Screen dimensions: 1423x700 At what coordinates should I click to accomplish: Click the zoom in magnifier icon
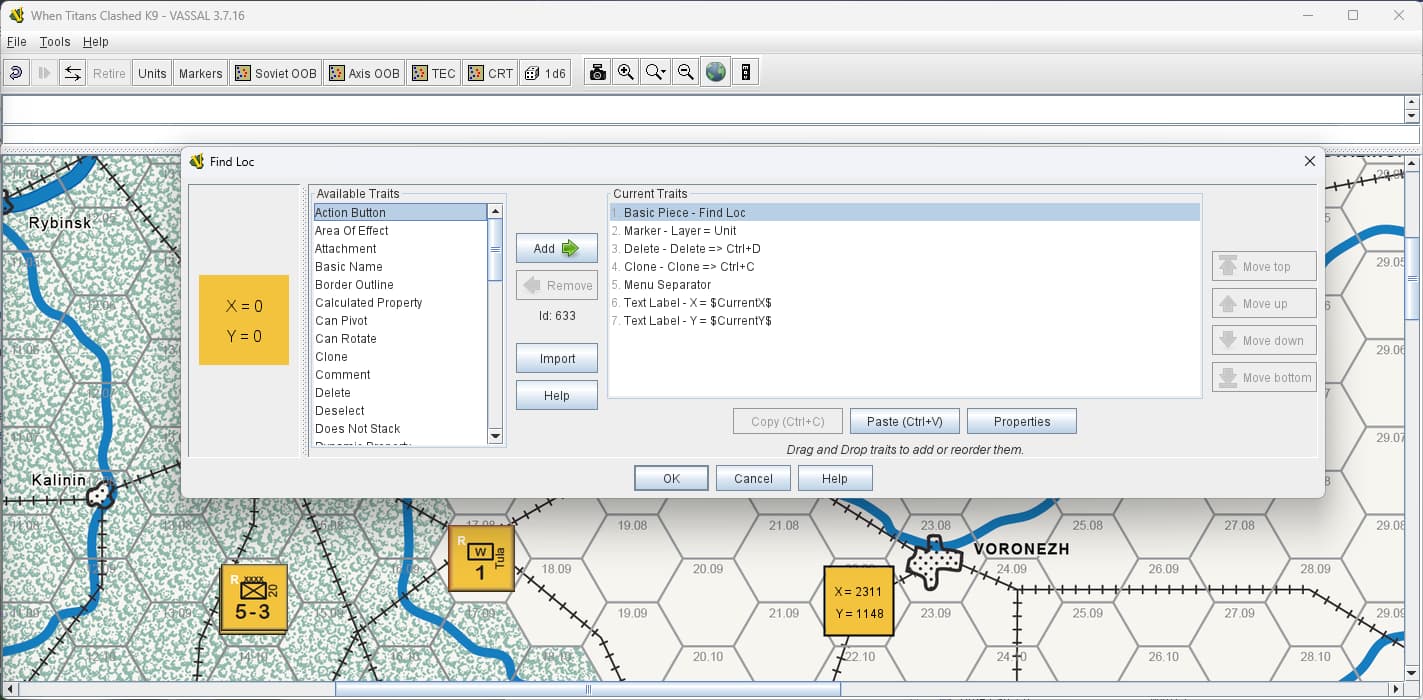click(x=626, y=73)
